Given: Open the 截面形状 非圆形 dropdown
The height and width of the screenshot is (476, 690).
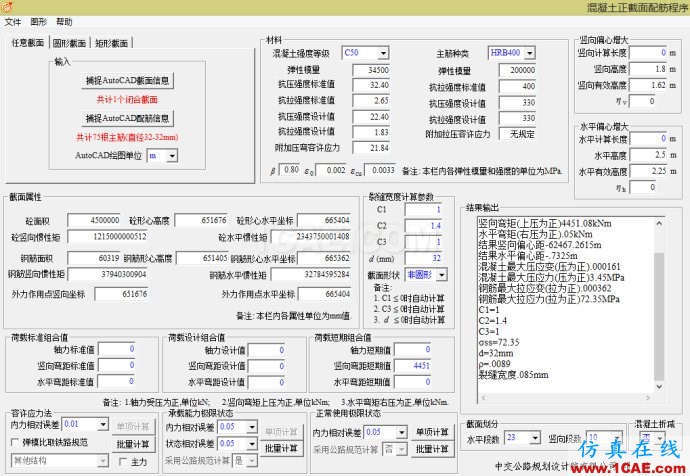Looking at the screenshot, I should pos(442,275).
